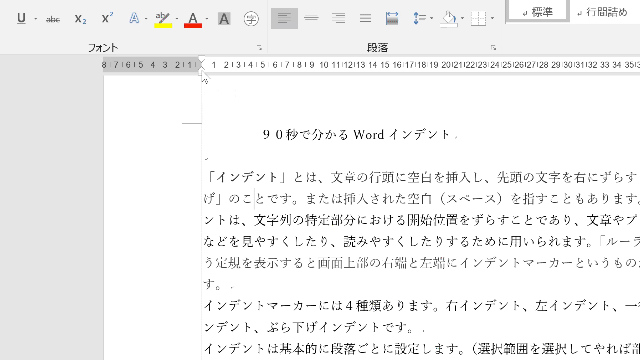Align text left

[x=284, y=18]
